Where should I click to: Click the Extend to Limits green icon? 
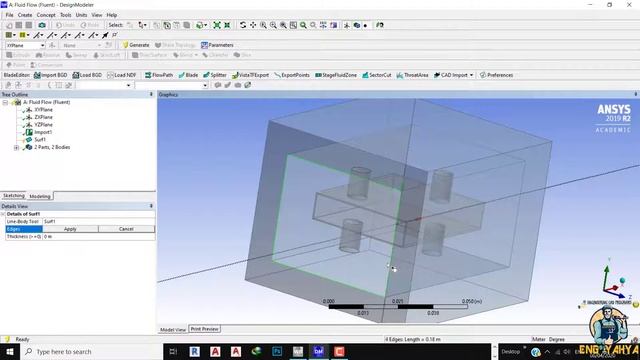(217, 25)
